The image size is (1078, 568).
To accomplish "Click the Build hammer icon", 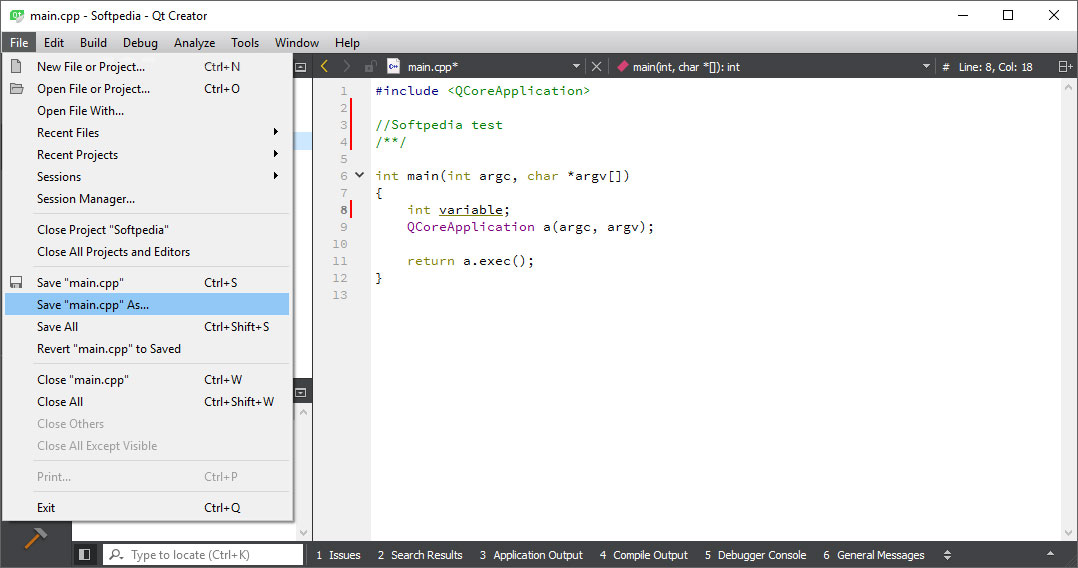I will pyautogui.click(x=35, y=538).
